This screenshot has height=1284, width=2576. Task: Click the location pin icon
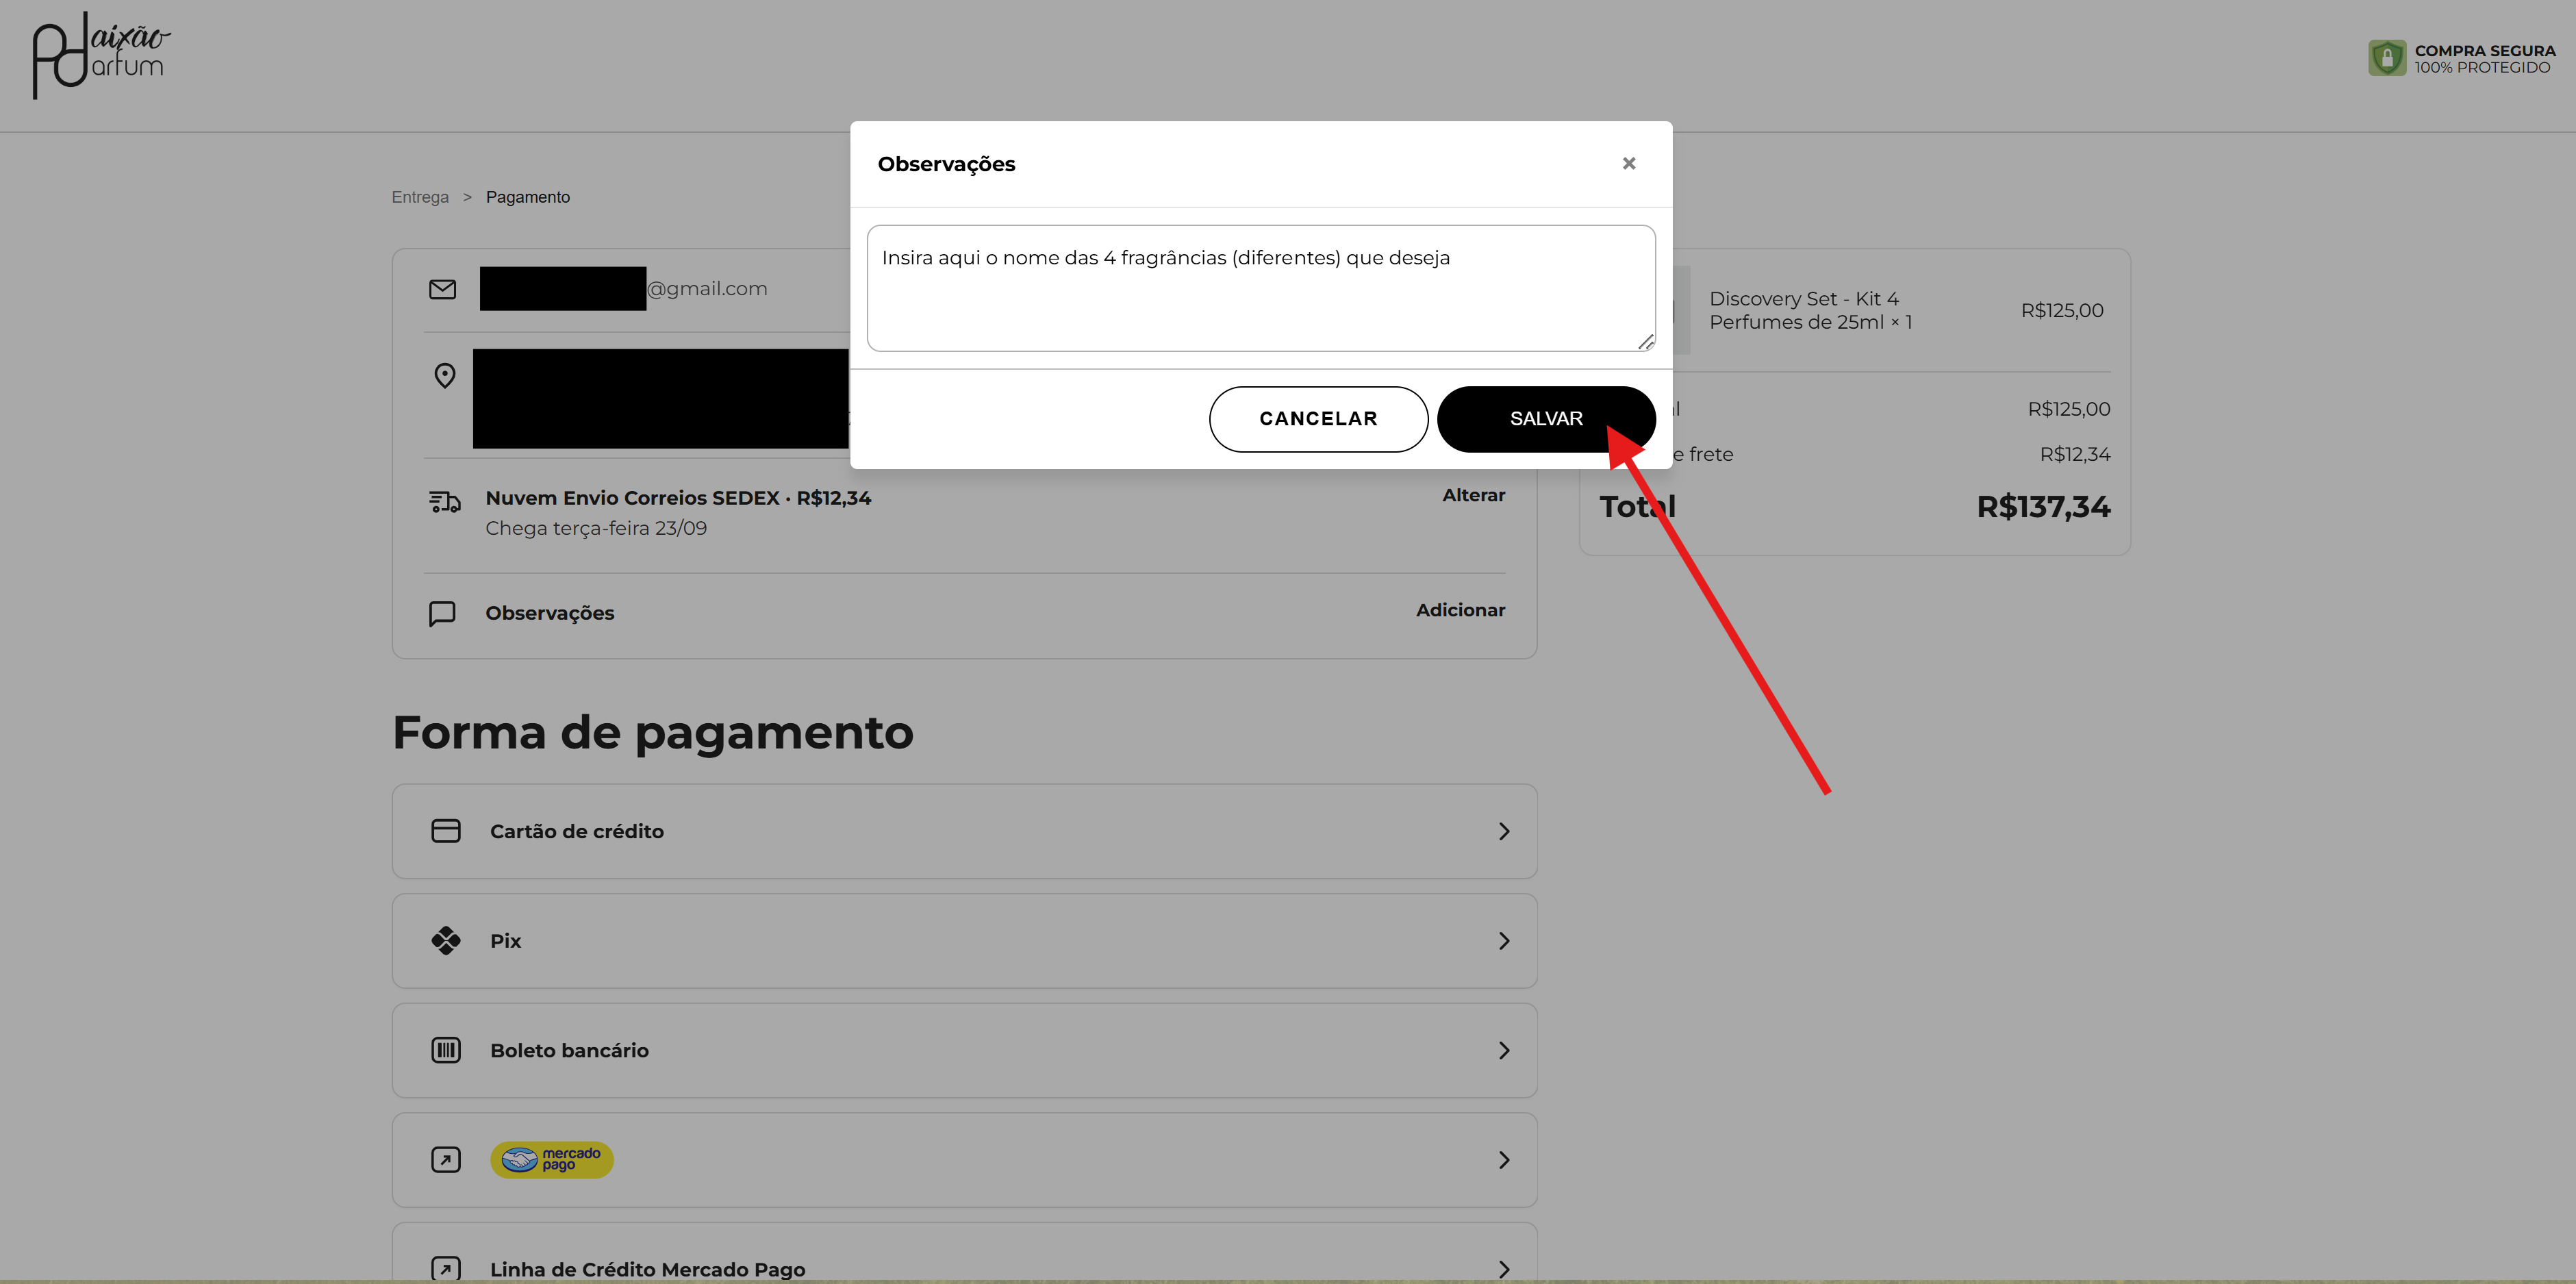coord(445,376)
